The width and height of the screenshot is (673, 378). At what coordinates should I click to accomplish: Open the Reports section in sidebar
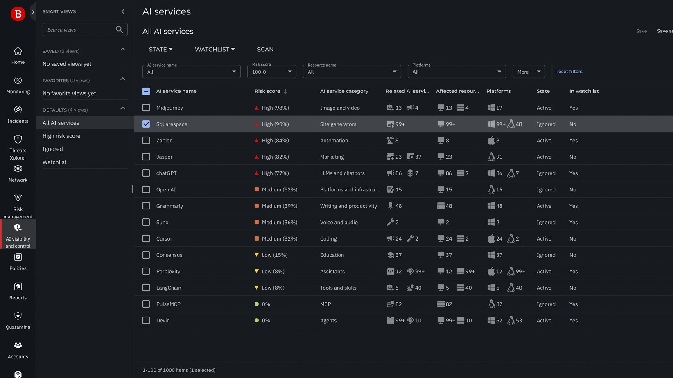click(18, 291)
